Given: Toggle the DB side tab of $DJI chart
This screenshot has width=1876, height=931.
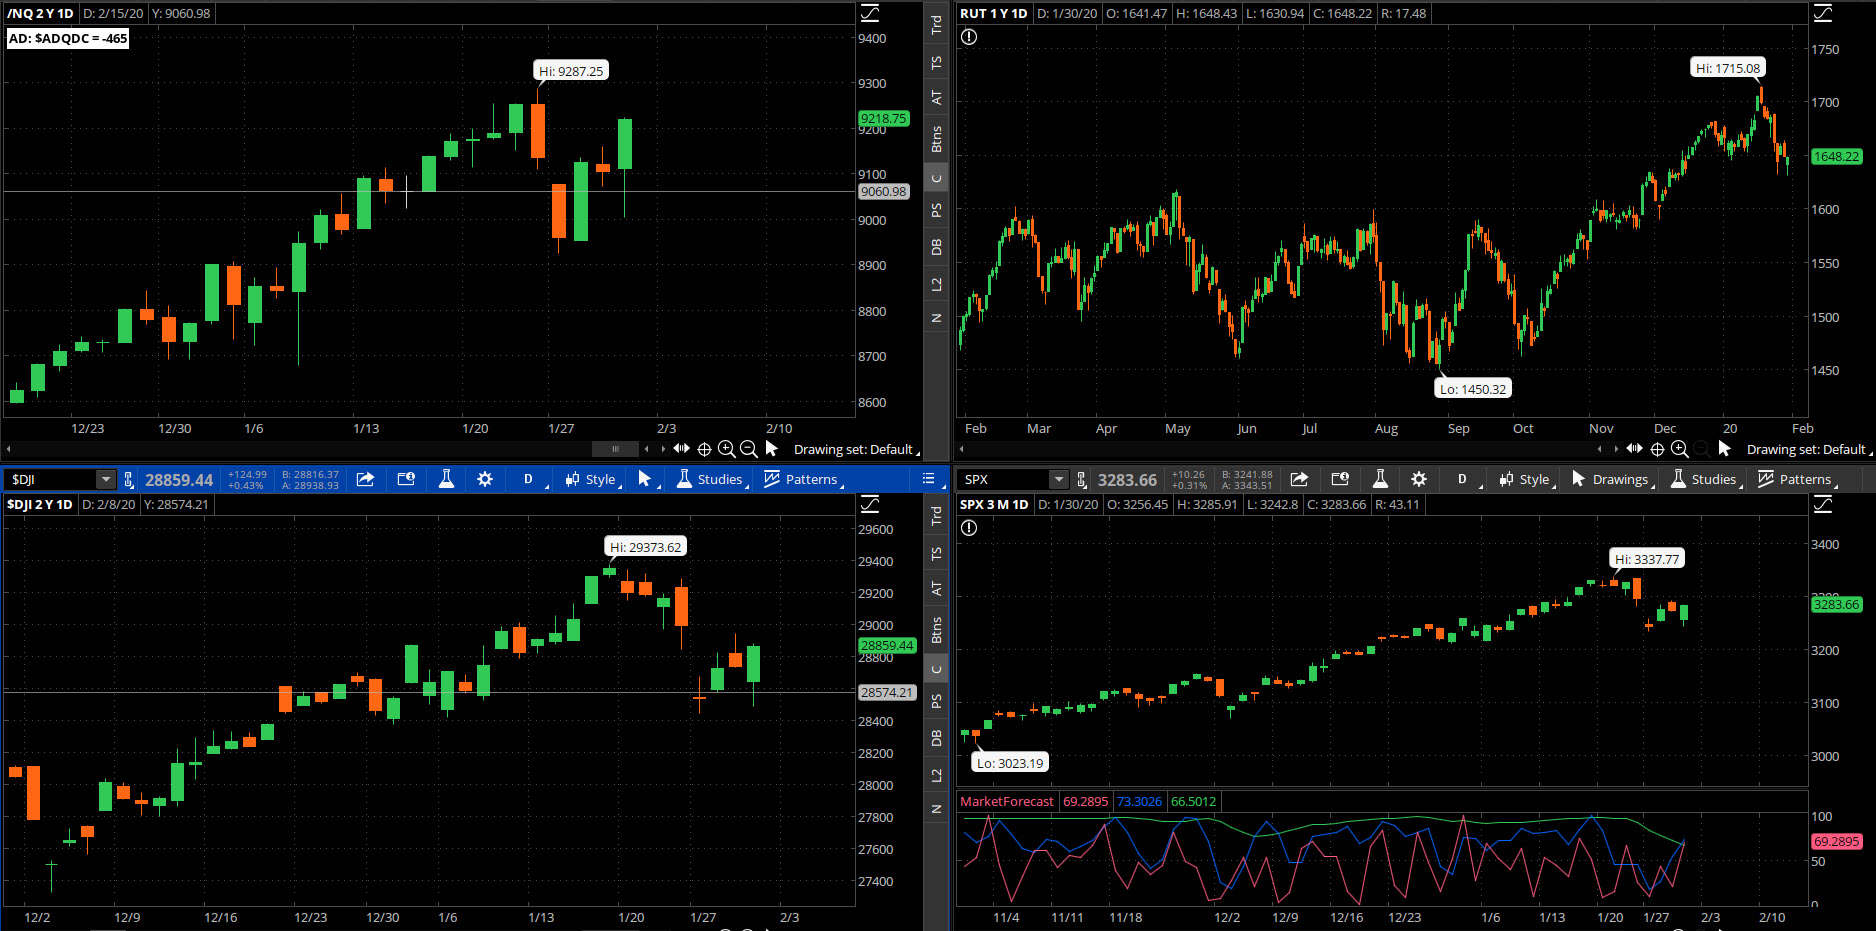Looking at the screenshot, I should (936, 738).
